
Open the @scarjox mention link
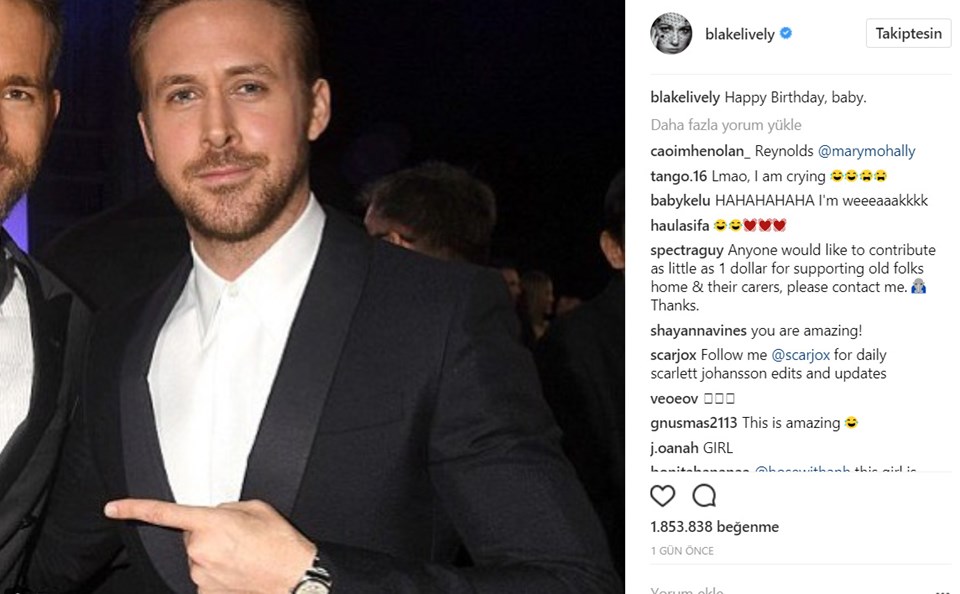point(800,355)
